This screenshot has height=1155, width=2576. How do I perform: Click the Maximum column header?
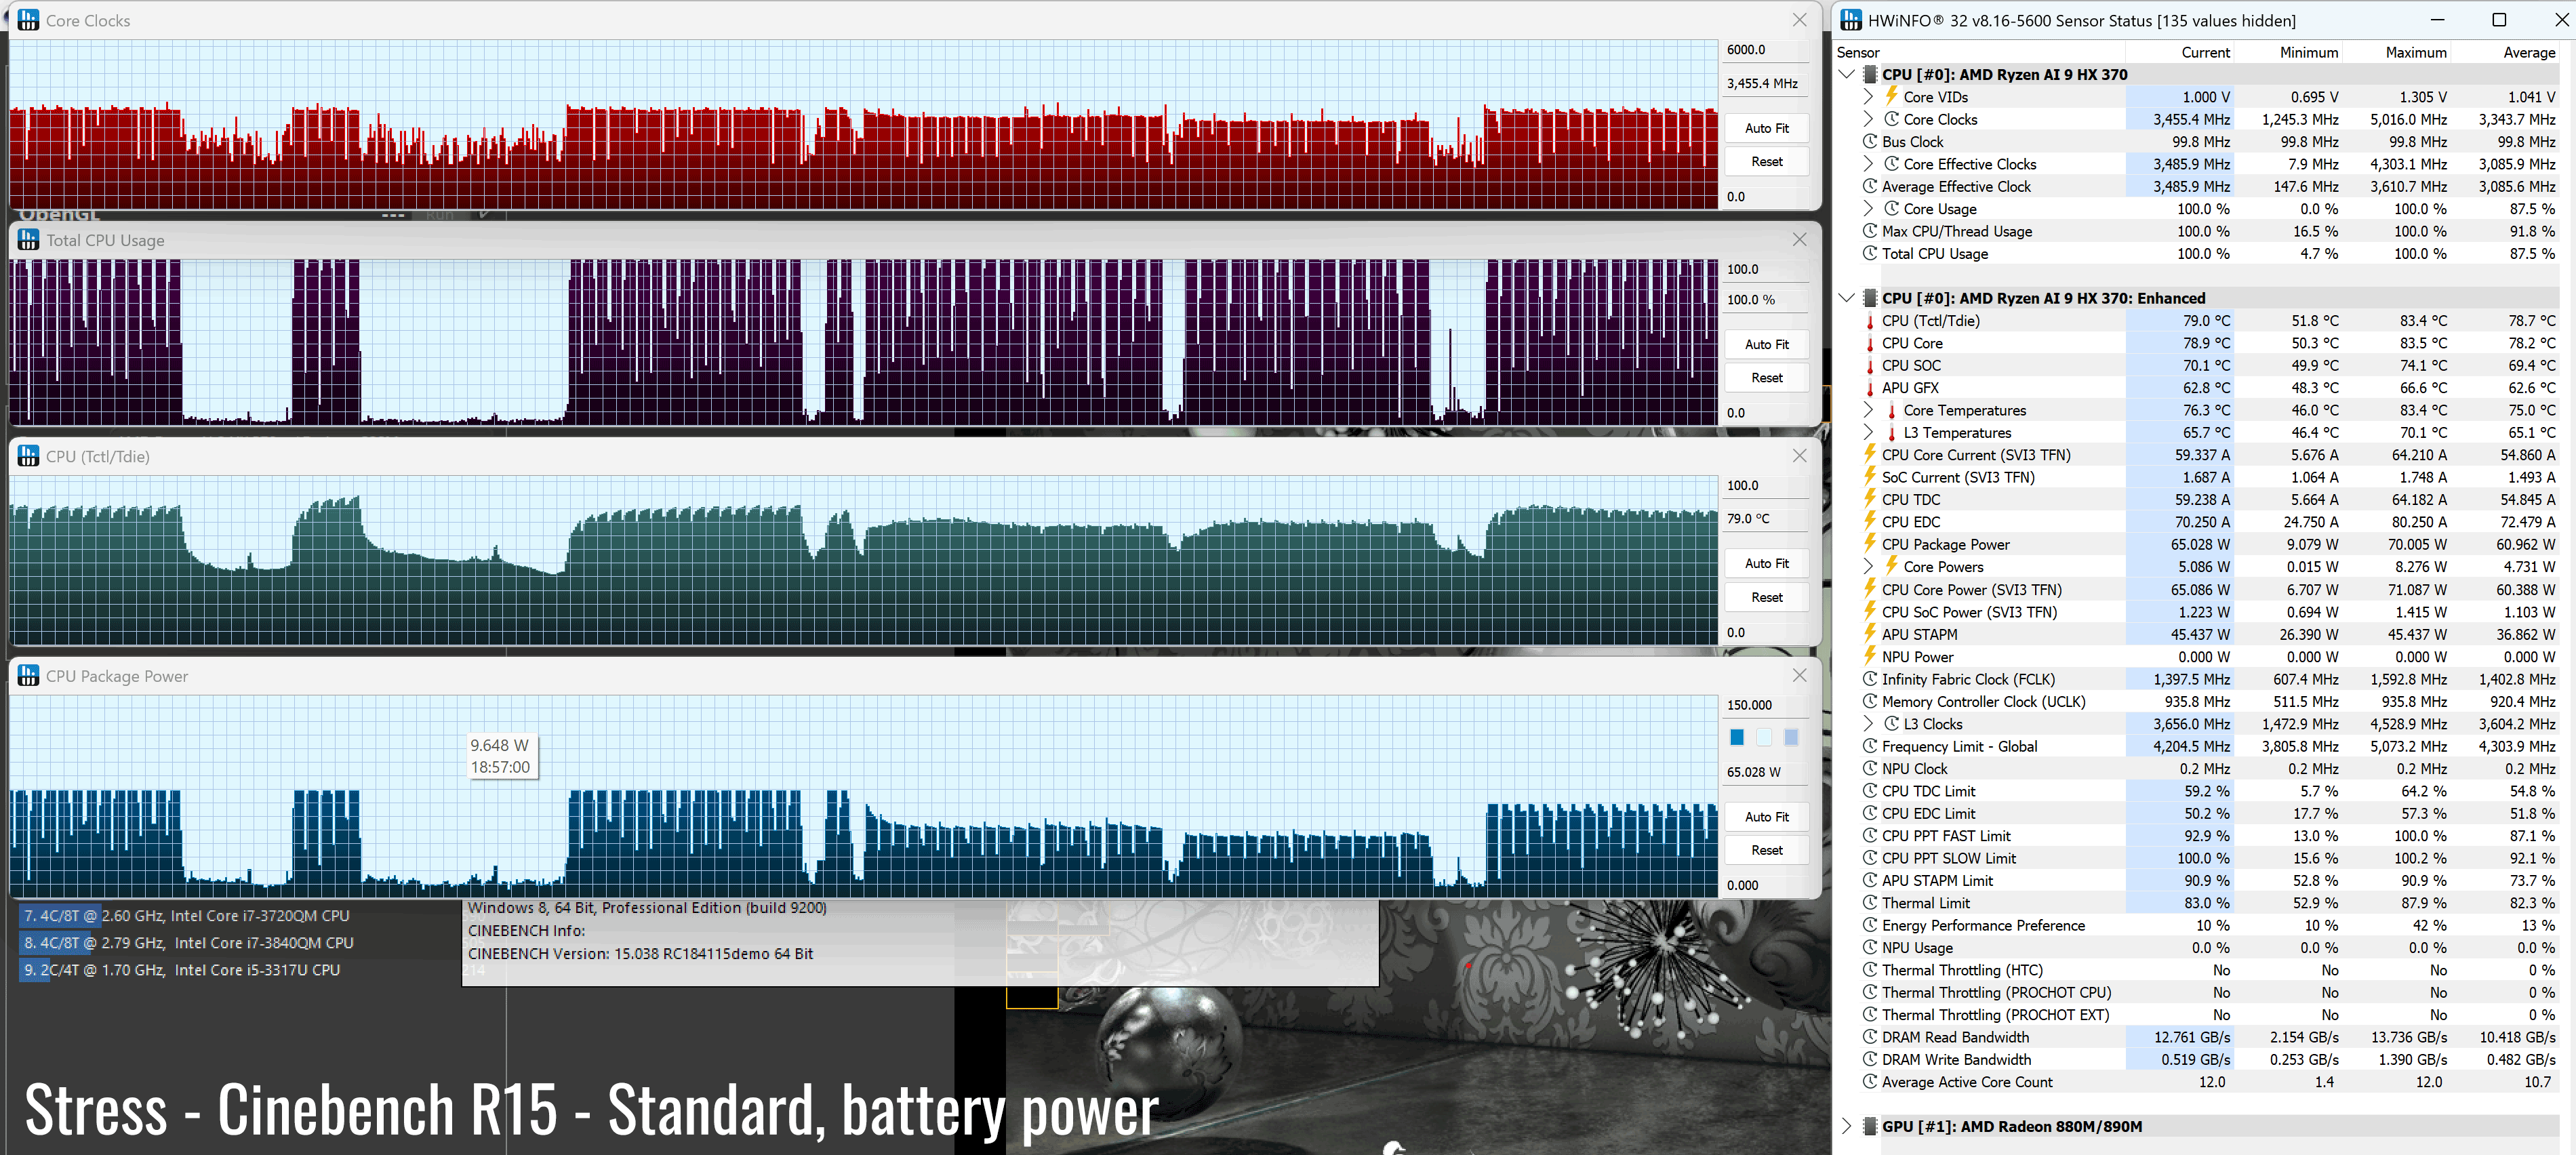2396,52
